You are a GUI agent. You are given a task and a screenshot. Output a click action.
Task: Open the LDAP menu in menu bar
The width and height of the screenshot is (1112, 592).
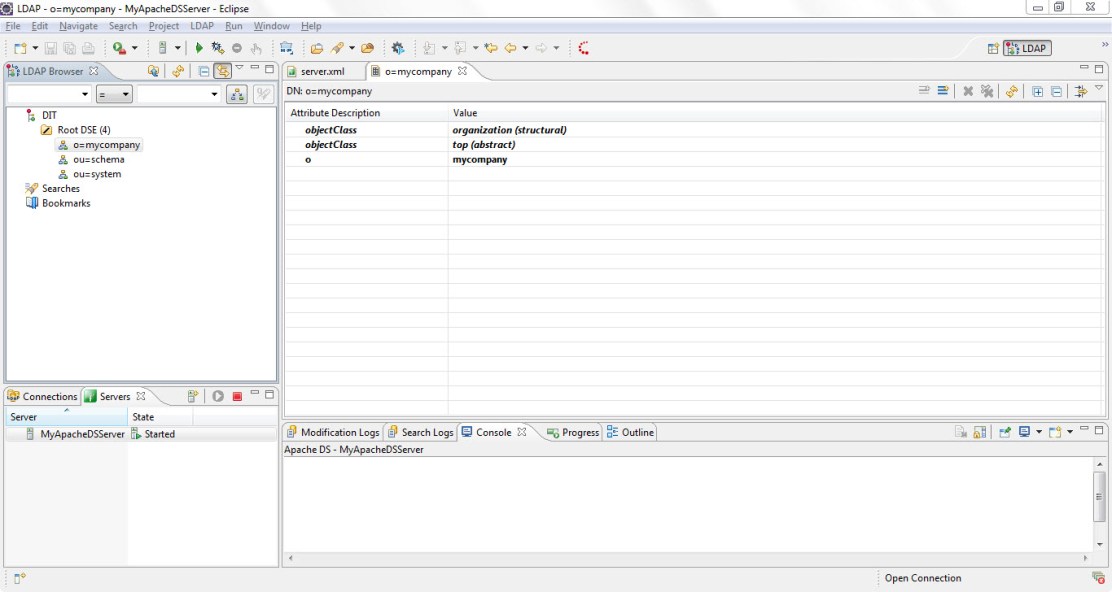[x=202, y=26]
